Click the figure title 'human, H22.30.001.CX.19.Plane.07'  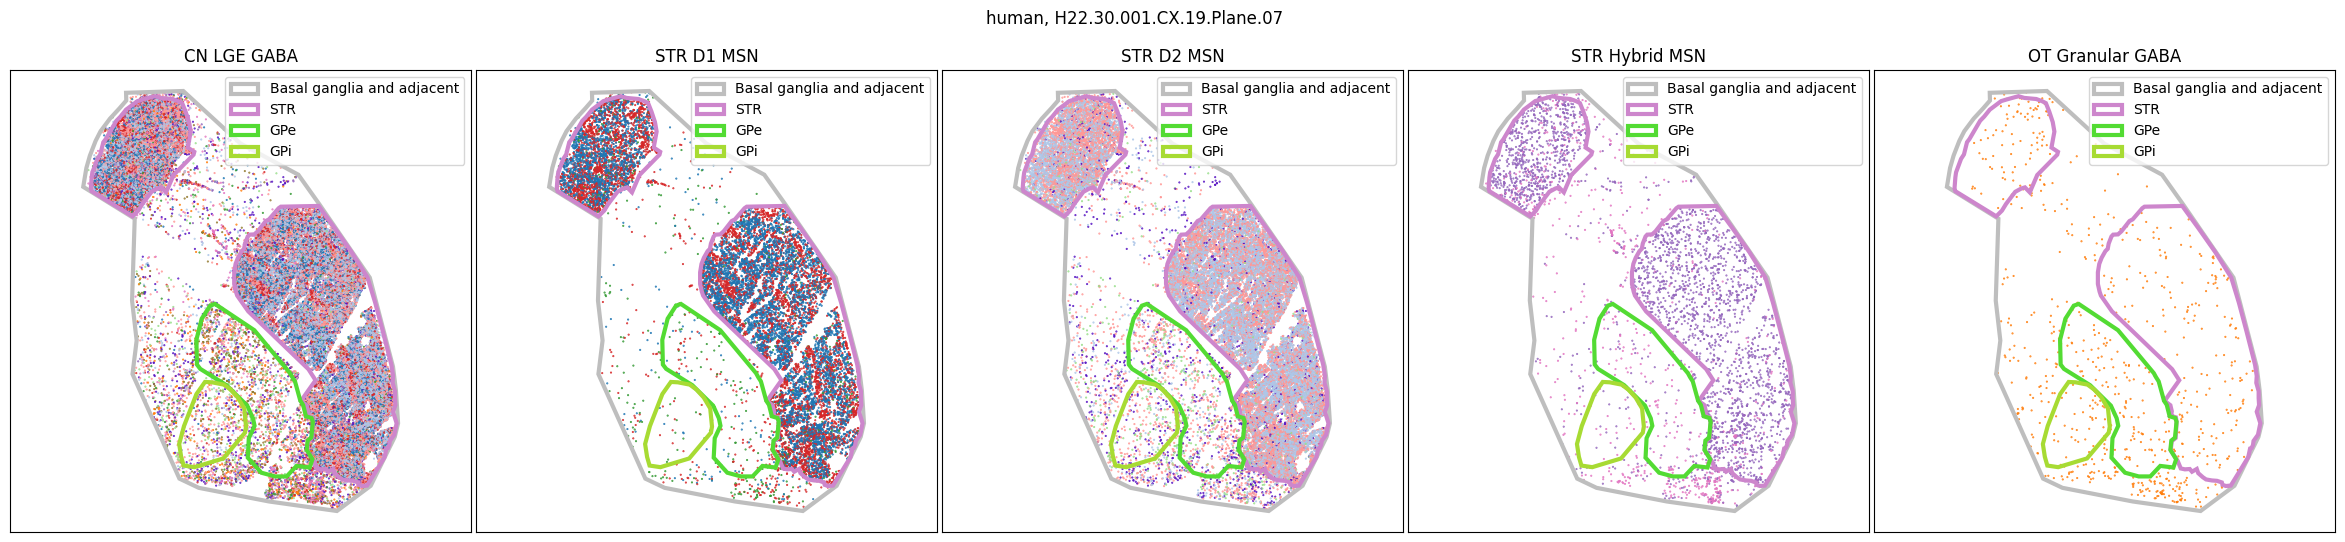click(x=1134, y=18)
